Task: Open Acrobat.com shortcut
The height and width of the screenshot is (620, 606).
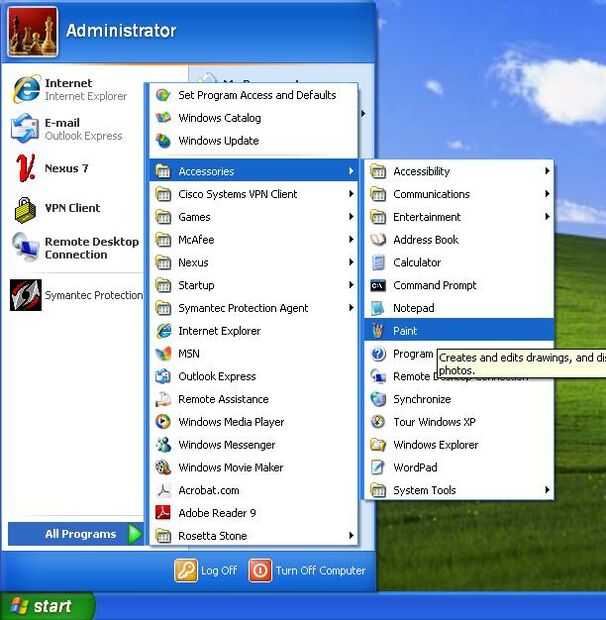Action: click(x=254, y=490)
